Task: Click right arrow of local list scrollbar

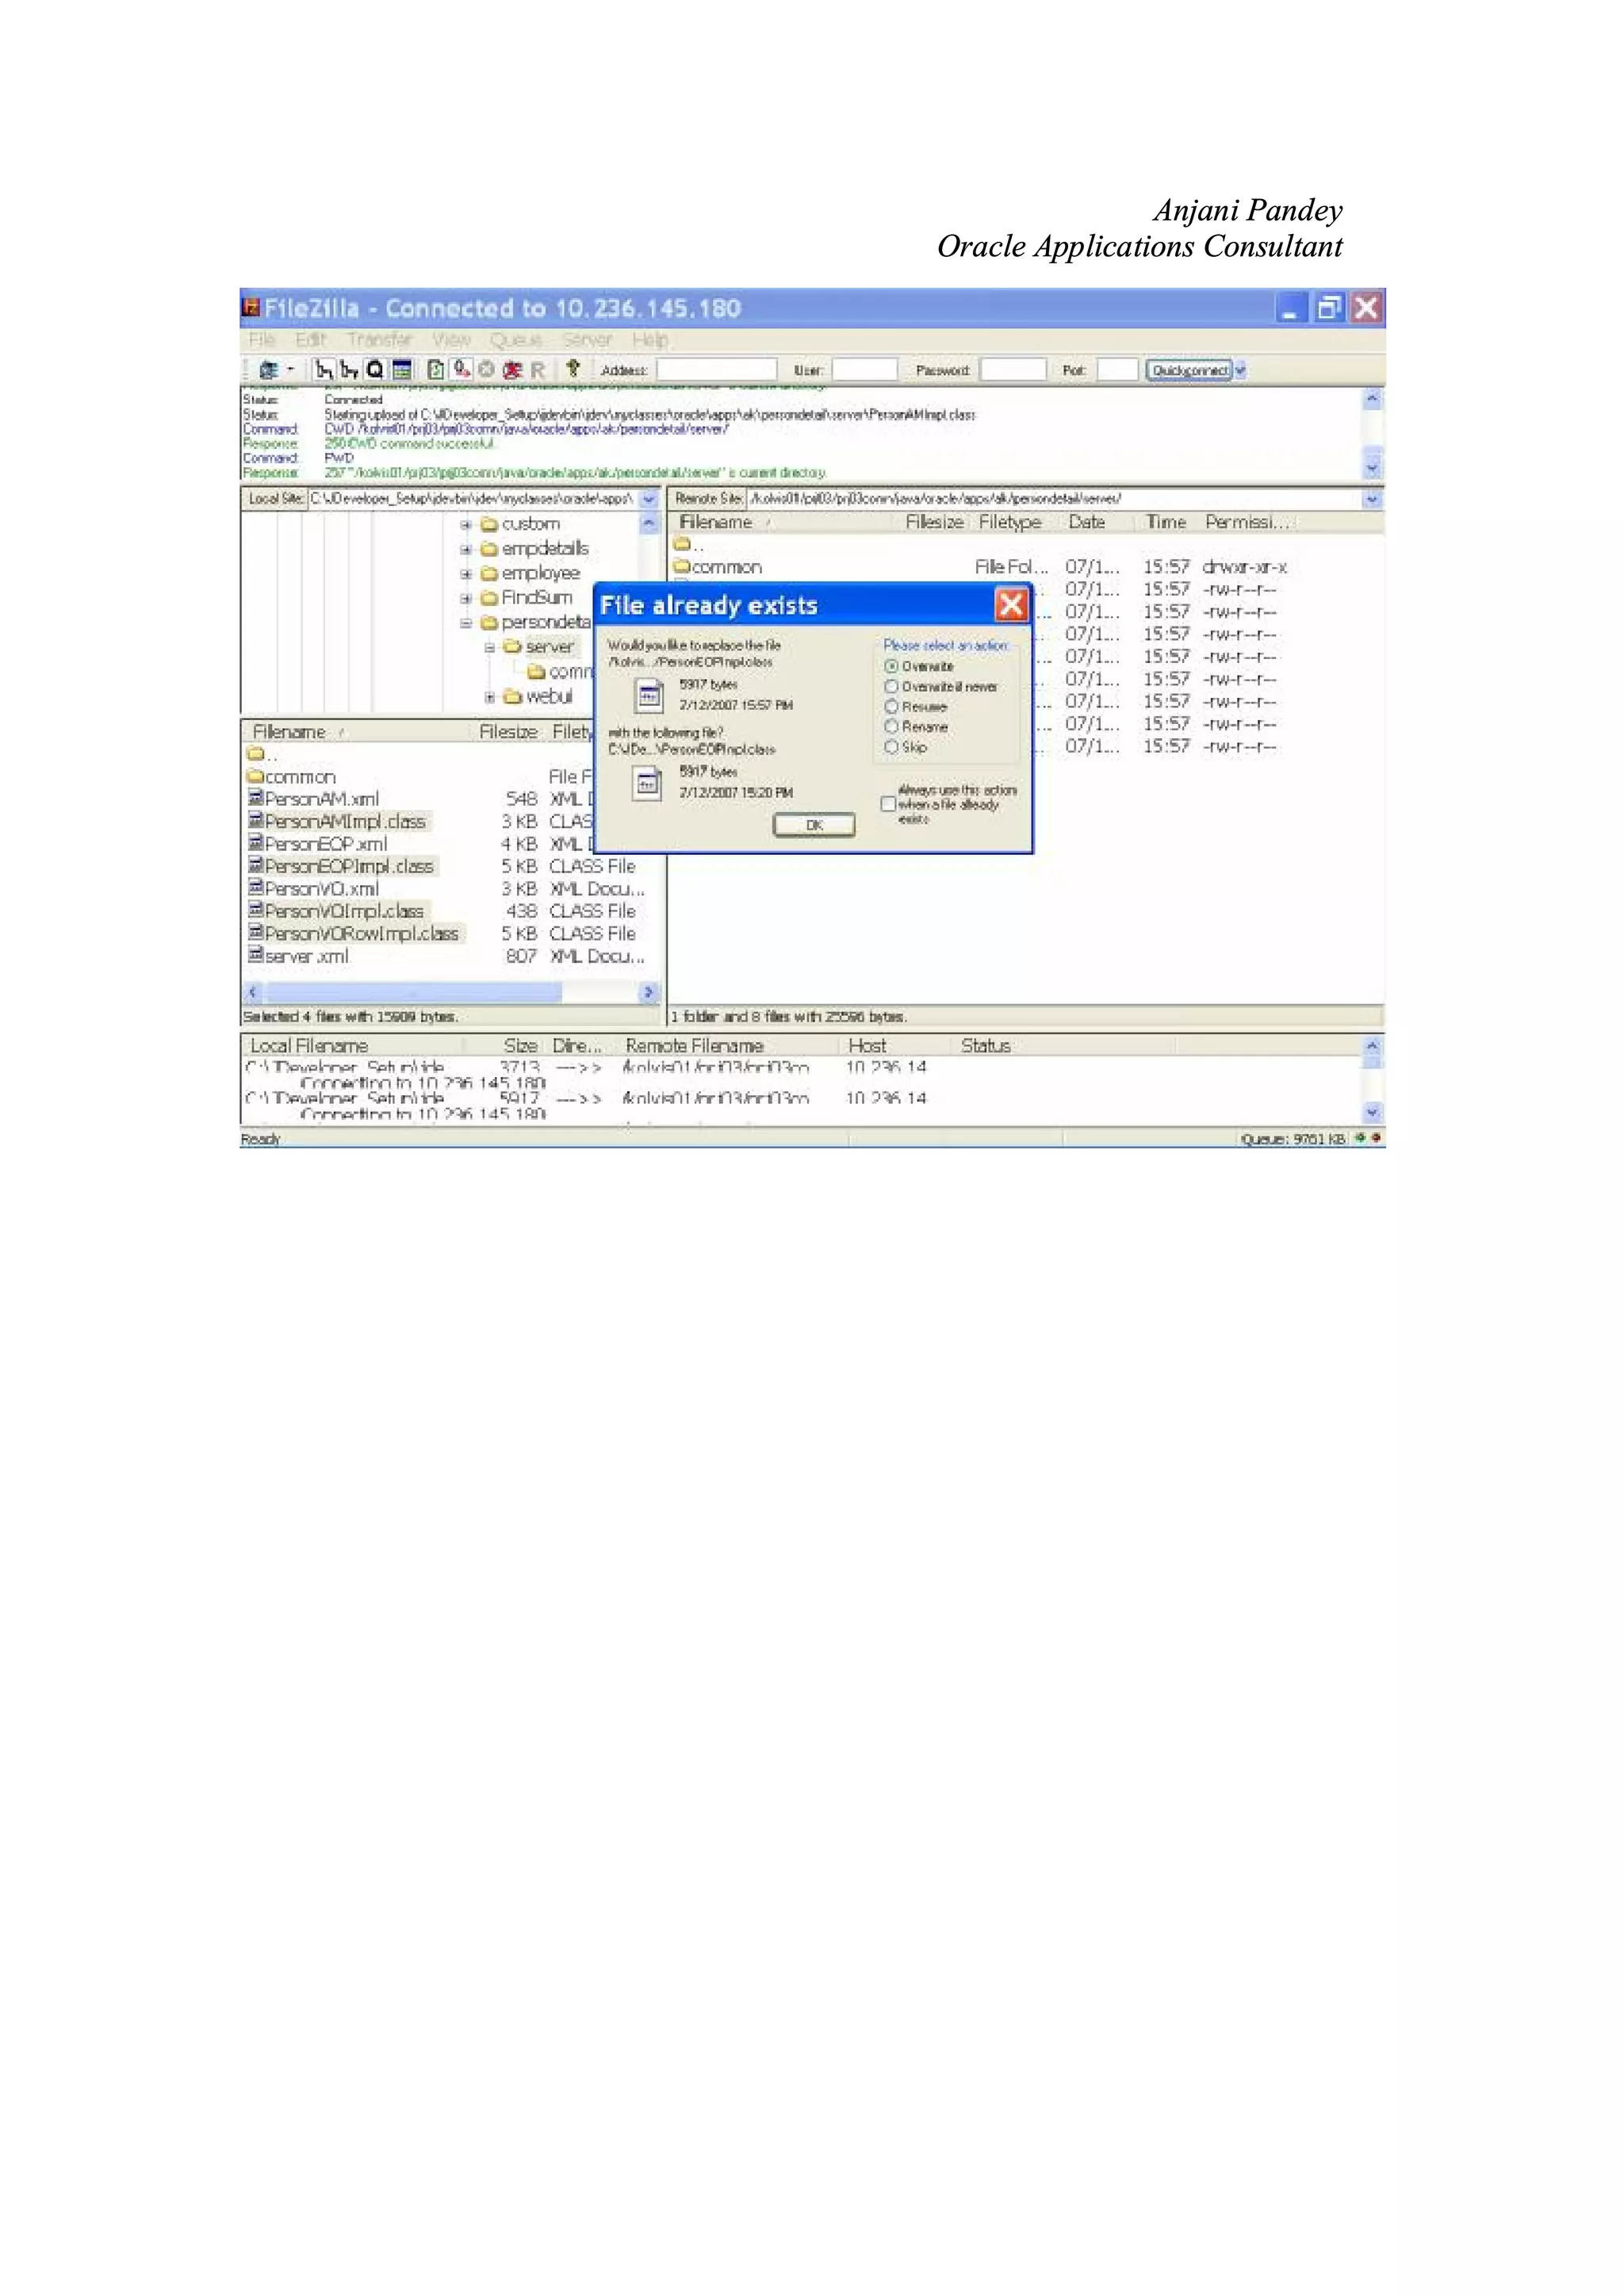Action: 649,992
